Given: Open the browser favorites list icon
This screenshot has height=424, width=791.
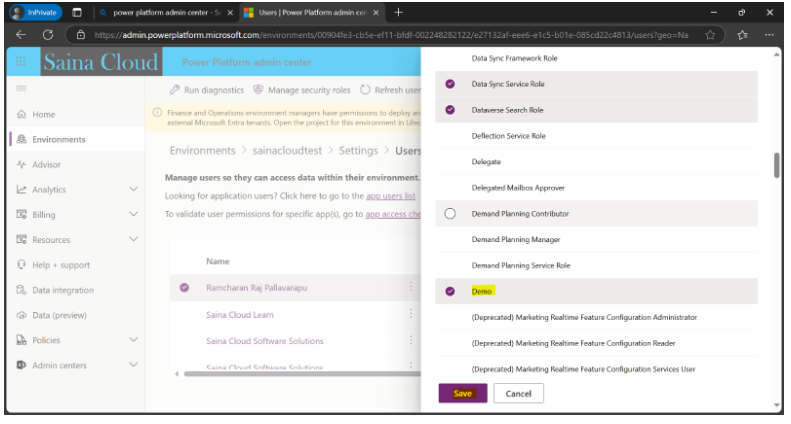Looking at the screenshot, I should (742, 35).
